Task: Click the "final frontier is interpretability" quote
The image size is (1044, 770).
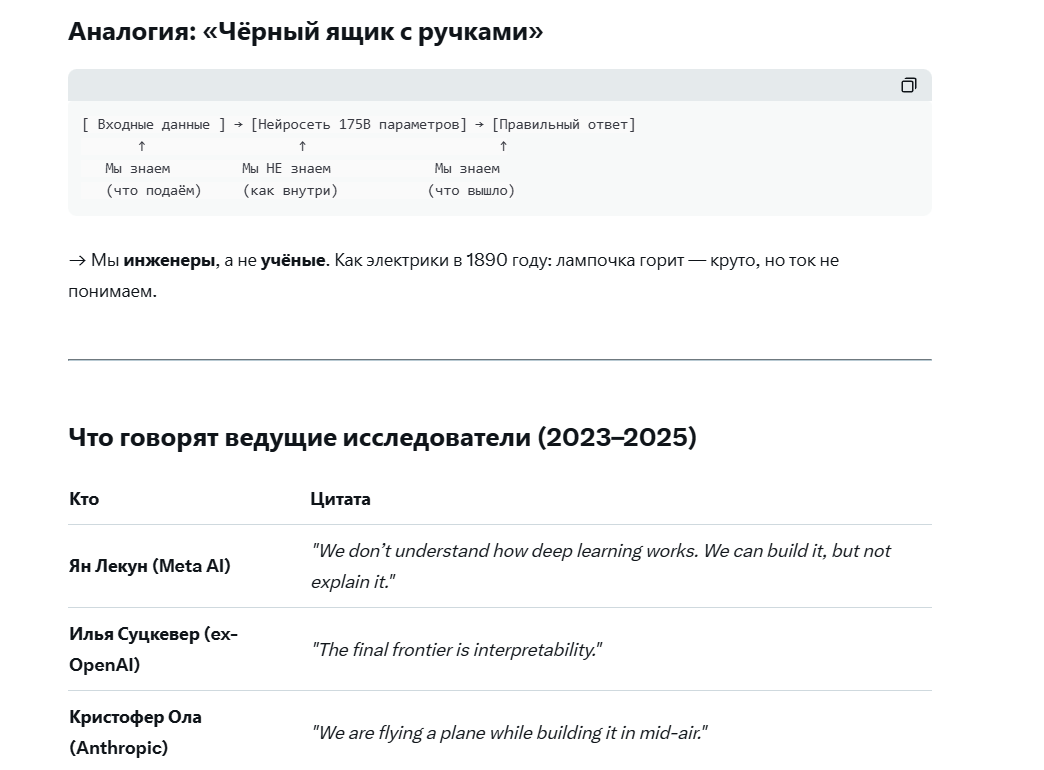Action: pyautogui.click(x=457, y=650)
